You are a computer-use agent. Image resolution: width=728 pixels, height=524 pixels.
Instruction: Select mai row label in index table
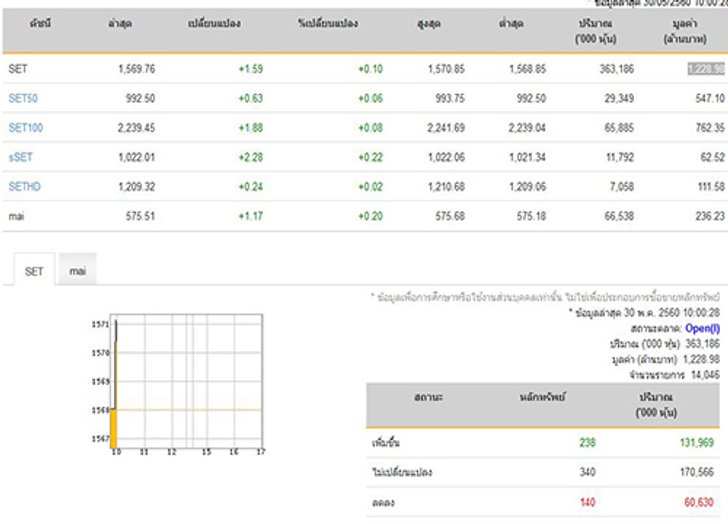(16, 216)
